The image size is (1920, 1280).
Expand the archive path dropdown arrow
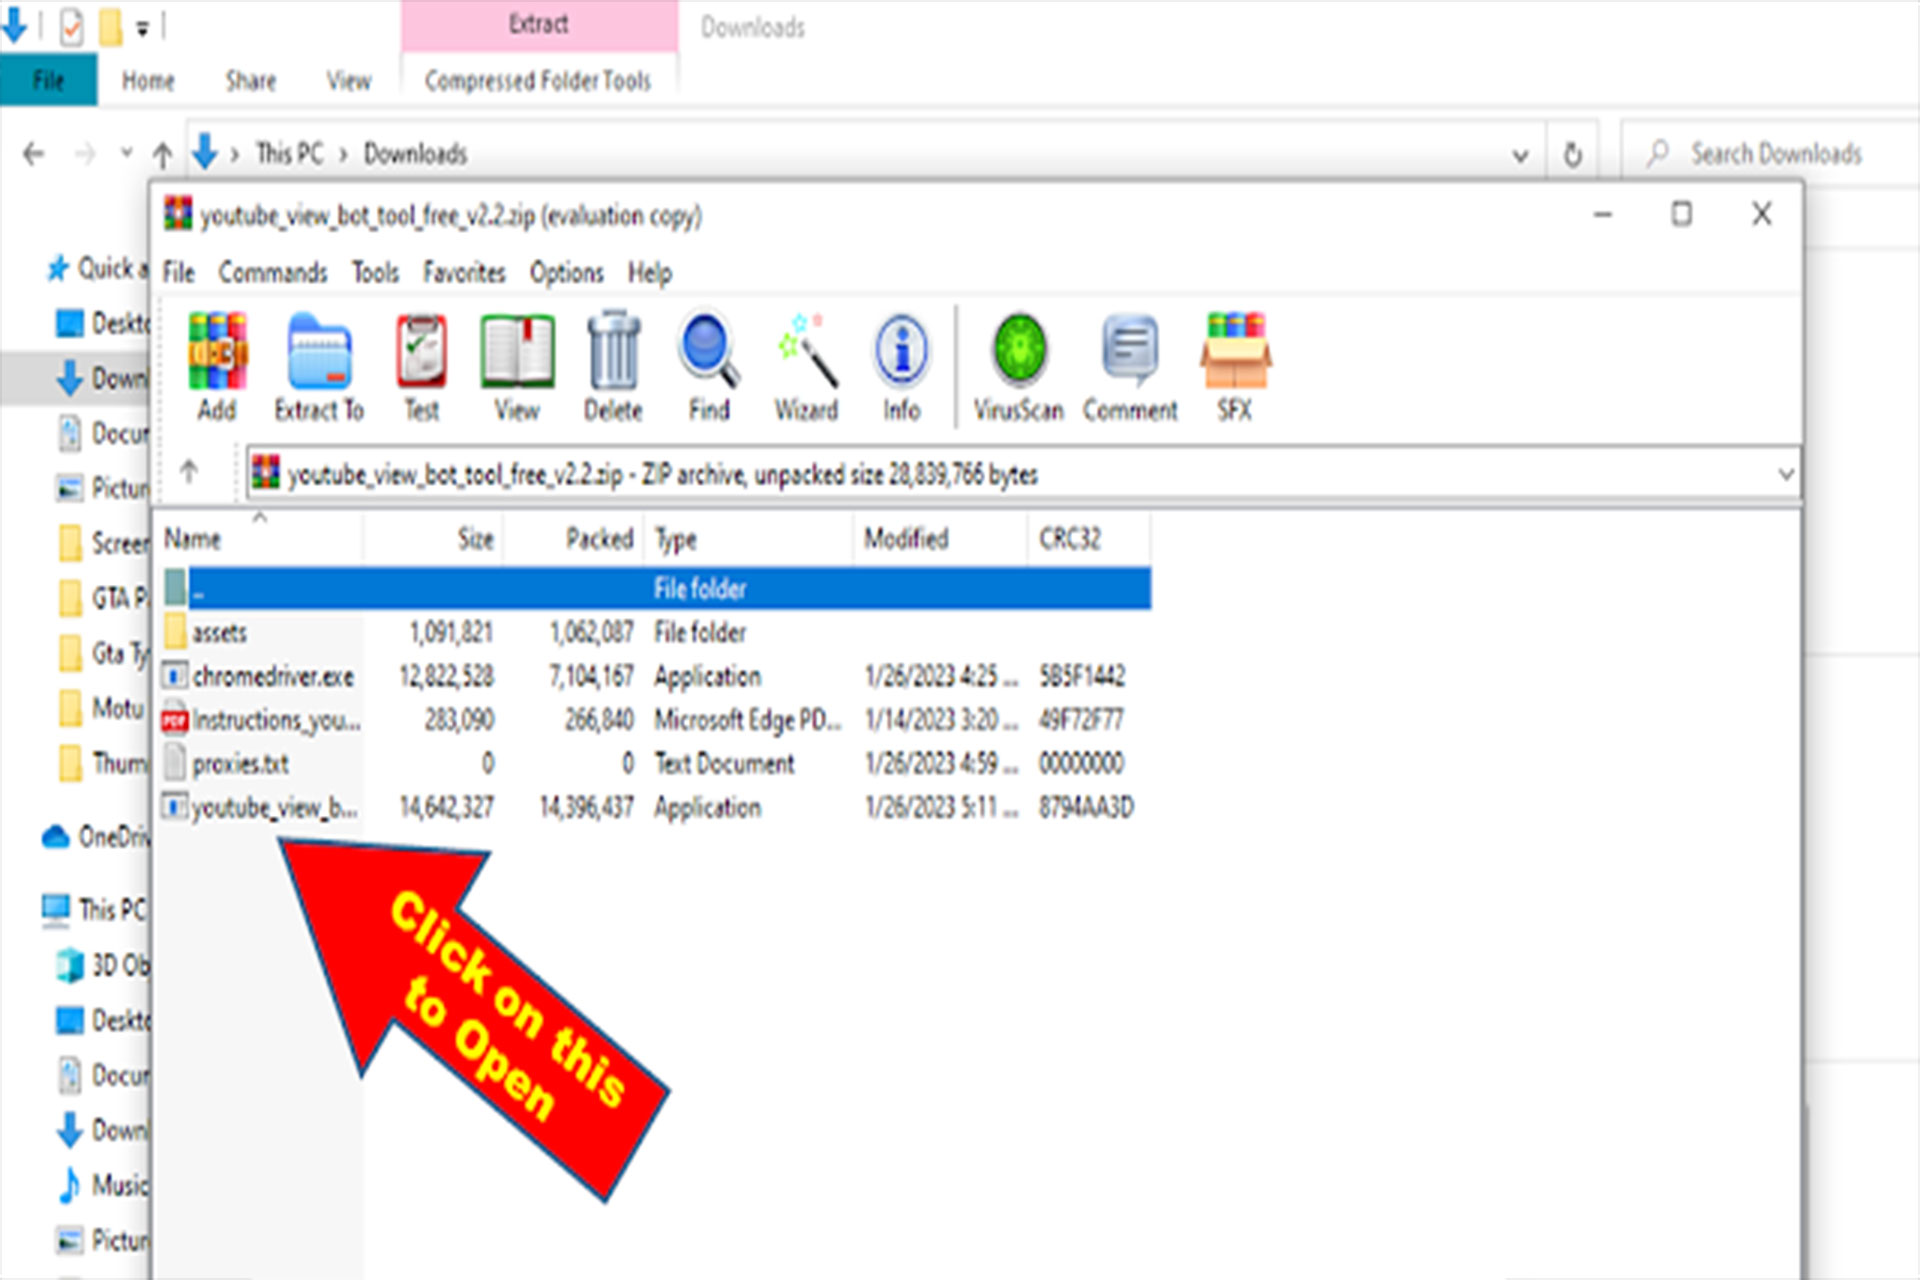pos(1786,473)
